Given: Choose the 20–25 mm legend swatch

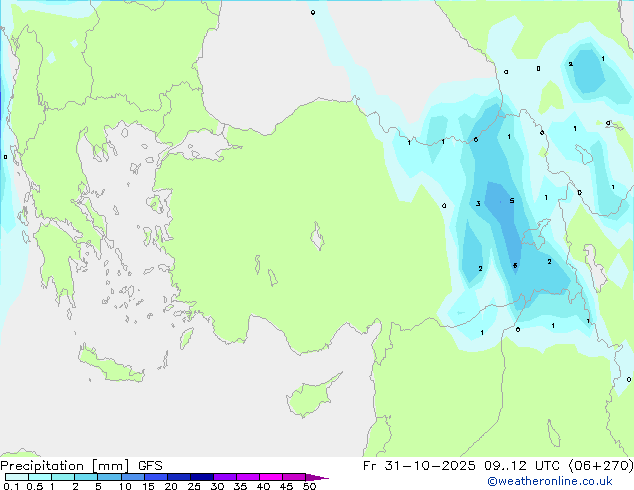Looking at the screenshot, I should pos(179,477).
